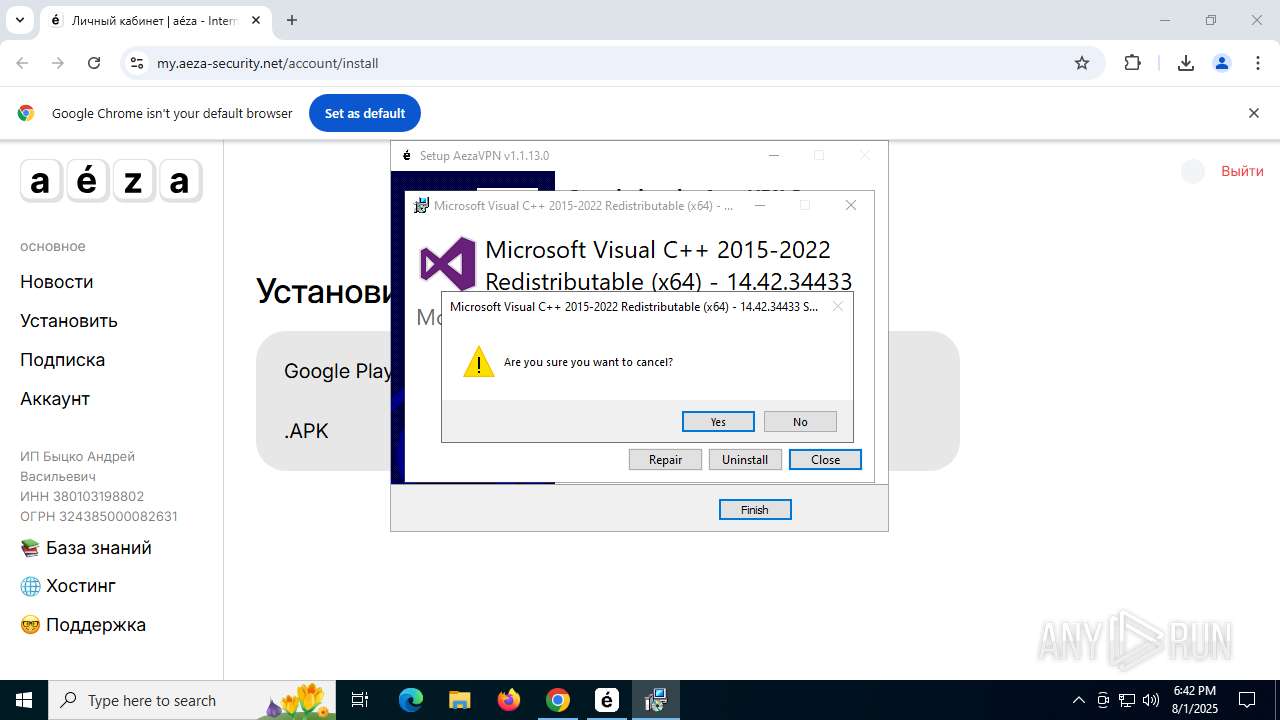Minimize the Visual C++ Redistributable window
The width and height of the screenshot is (1280, 720).
pos(760,205)
